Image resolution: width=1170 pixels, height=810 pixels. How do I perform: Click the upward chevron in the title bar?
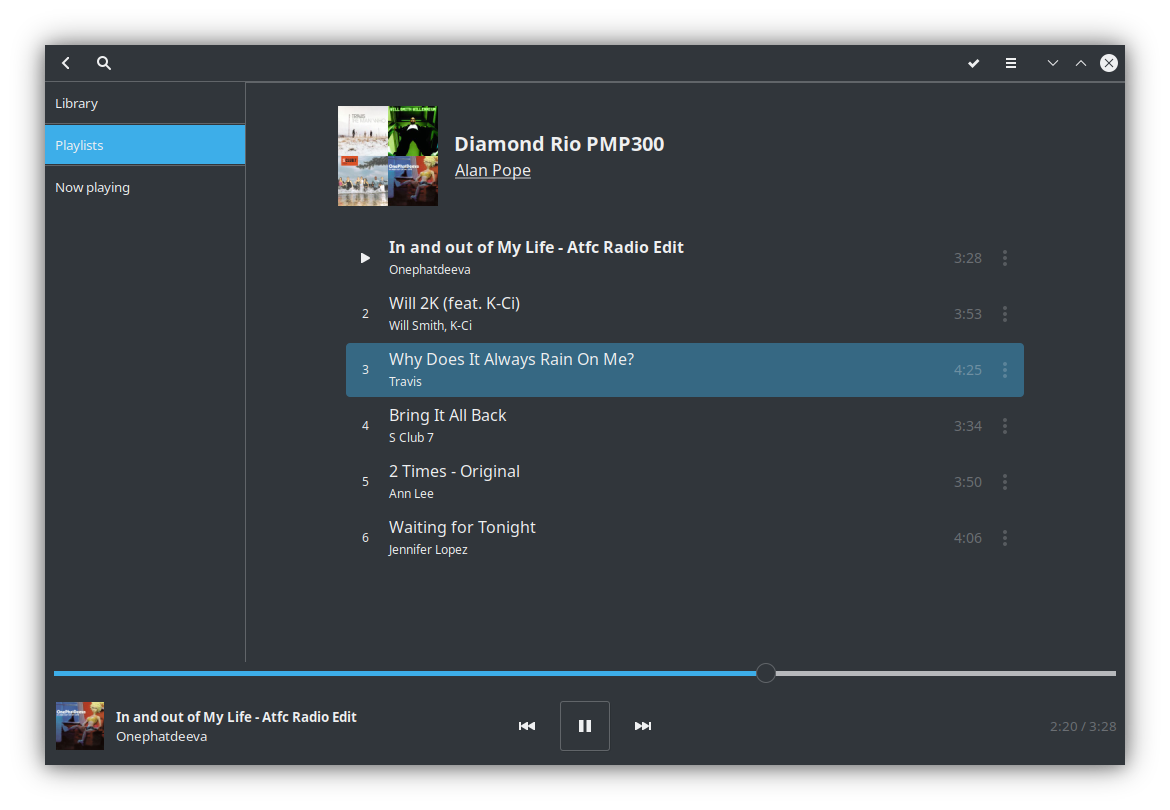(1080, 63)
